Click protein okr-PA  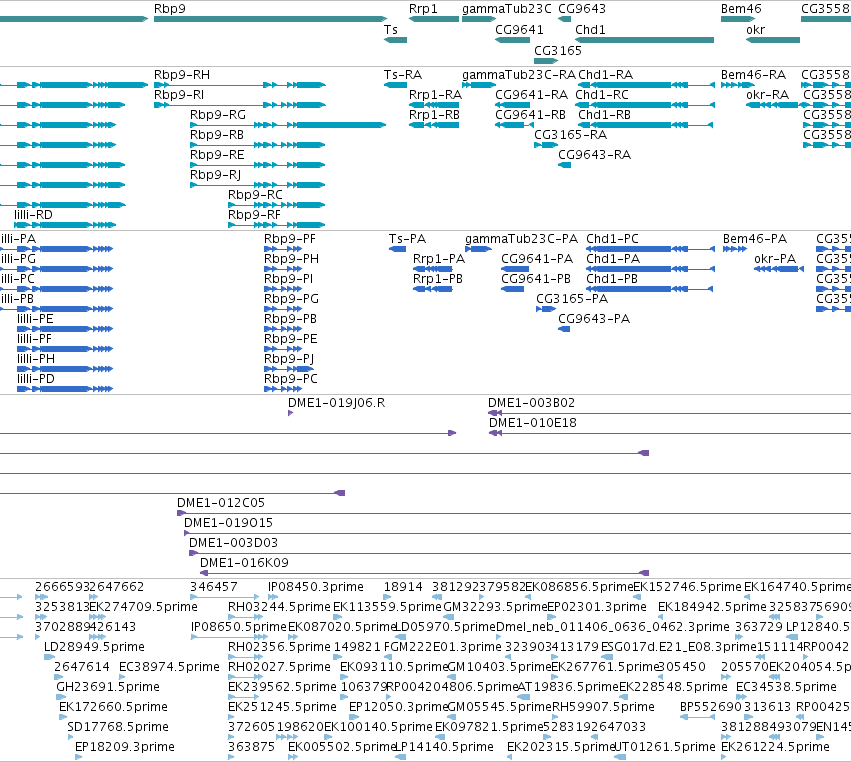[775, 259]
